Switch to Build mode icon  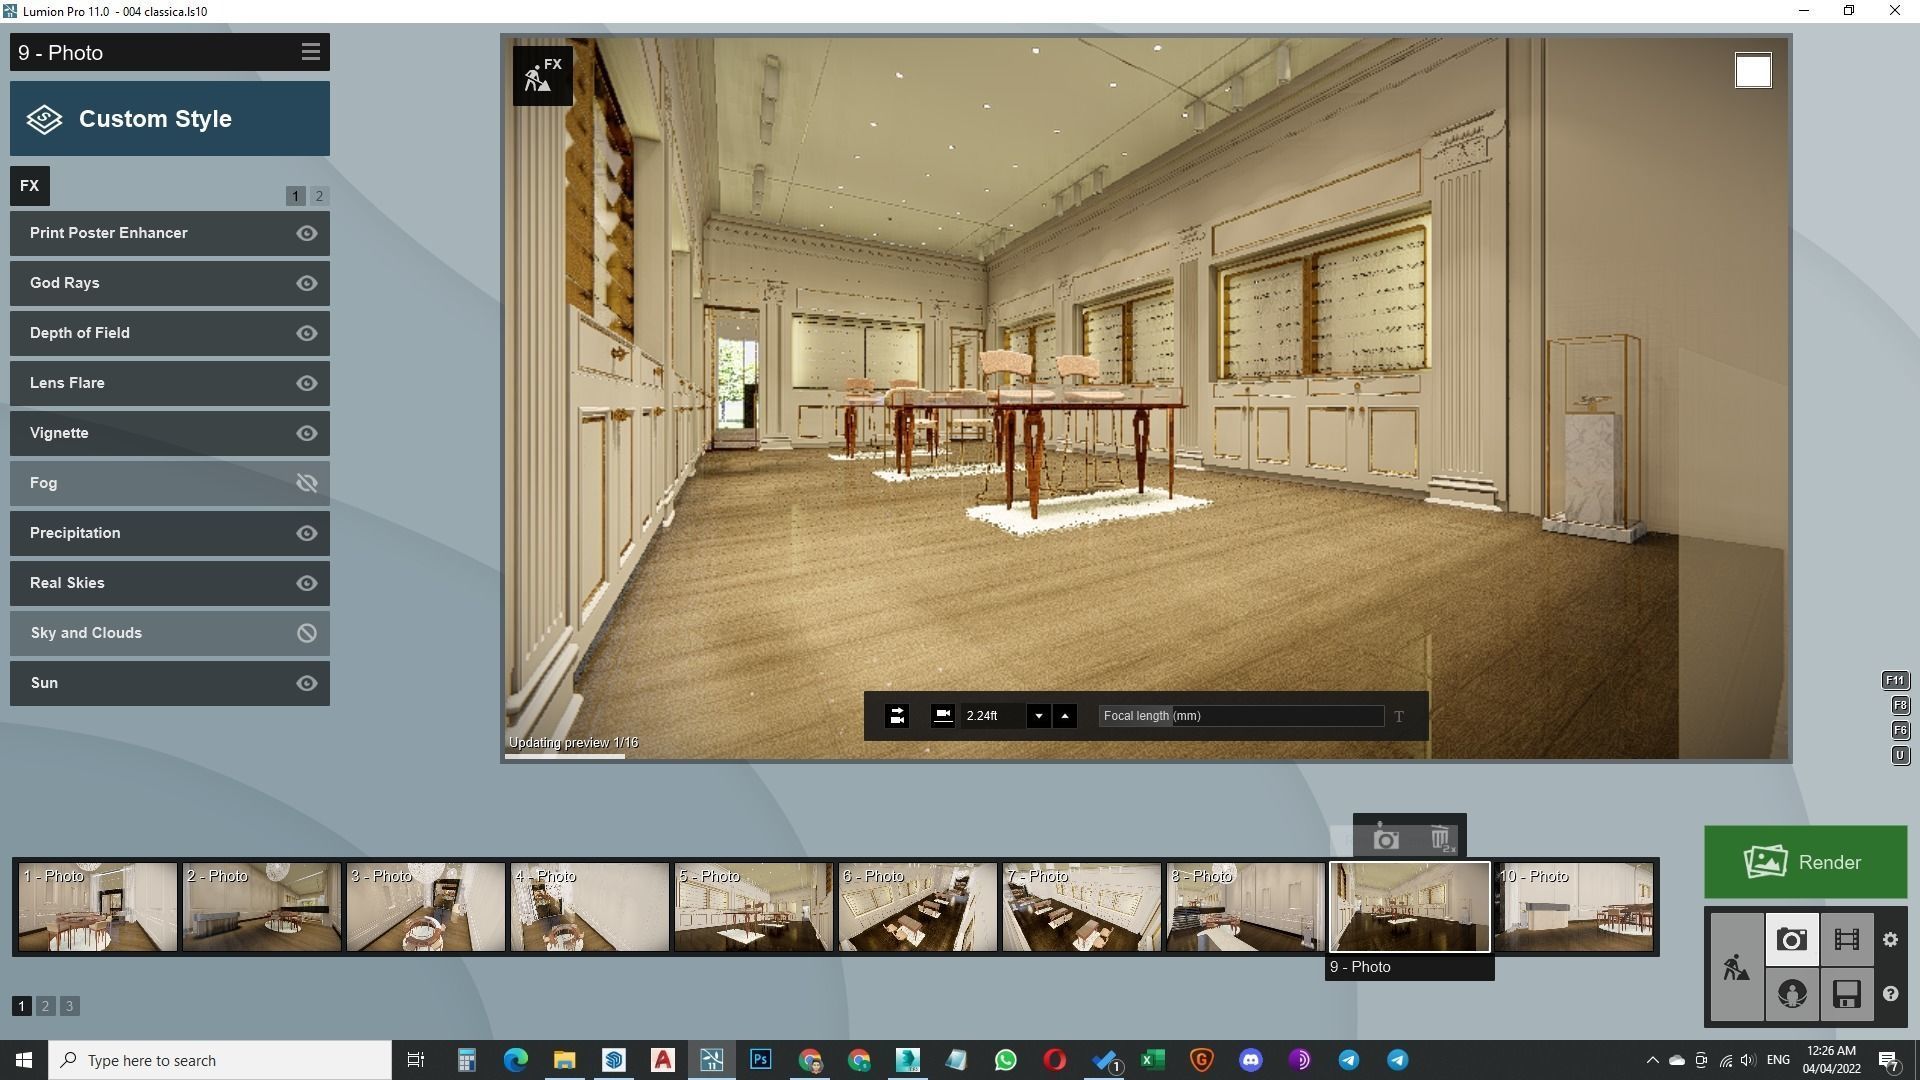1737,967
